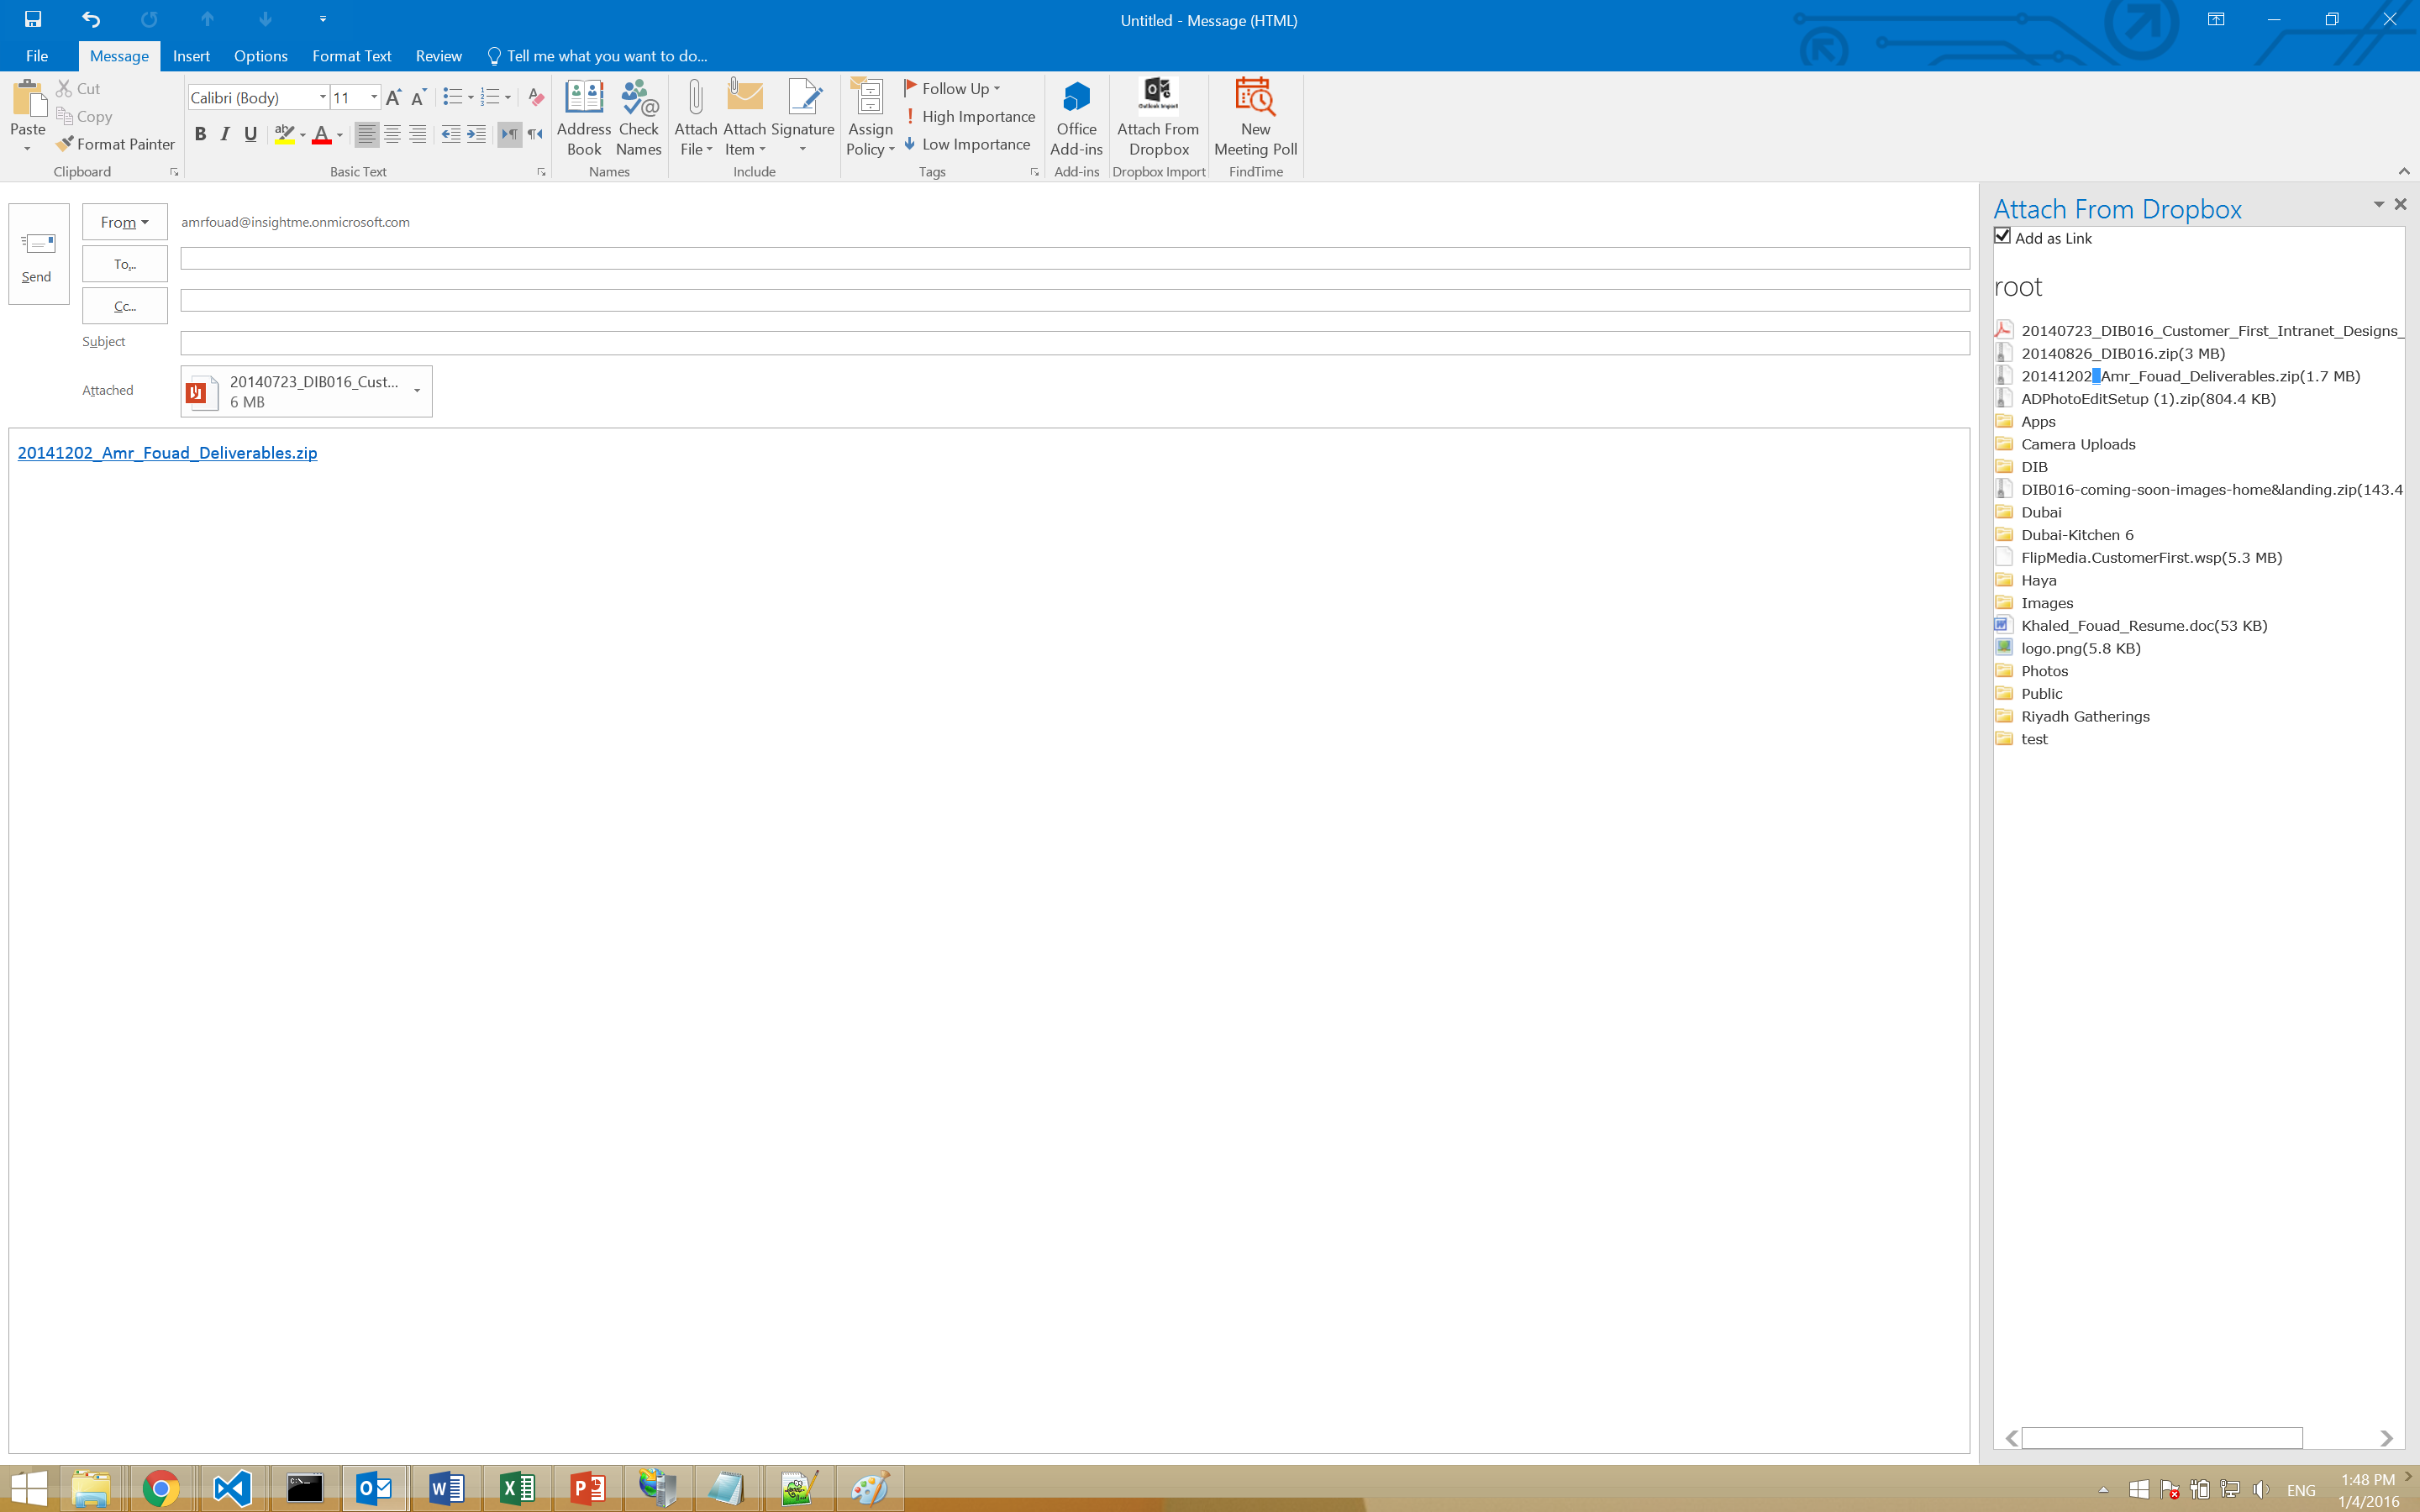Click Decrease Indent icon
The height and width of the screenshot is (1512, 2420).
point(451,134)
